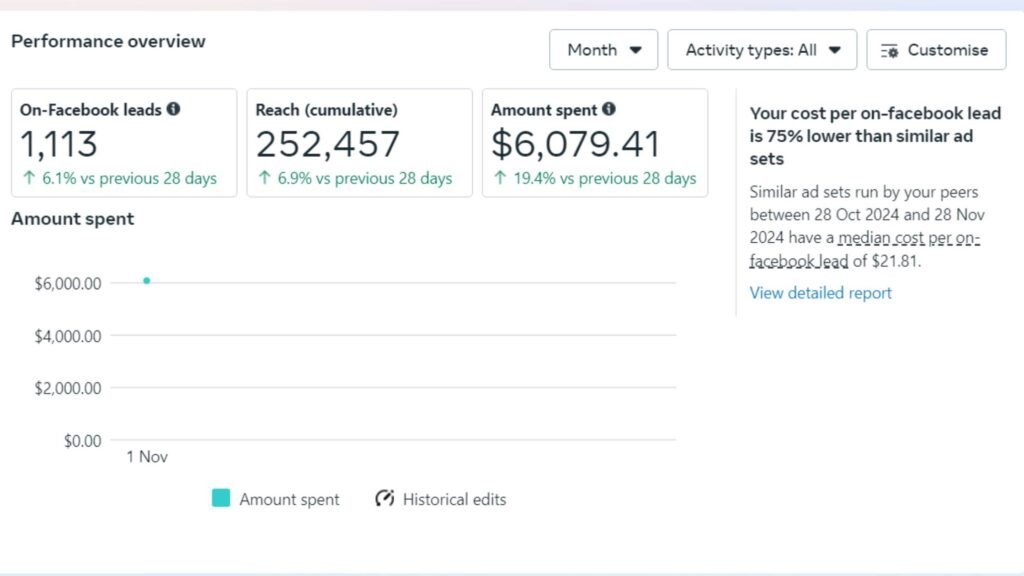Toggle the Historical edits legend label
The height and width of the screenshot is (576, 1024).
(454, 499)
